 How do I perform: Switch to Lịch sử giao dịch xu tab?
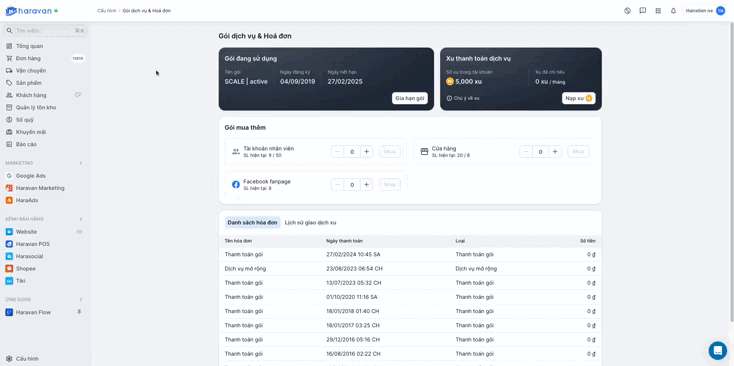(x=310, y=223)
